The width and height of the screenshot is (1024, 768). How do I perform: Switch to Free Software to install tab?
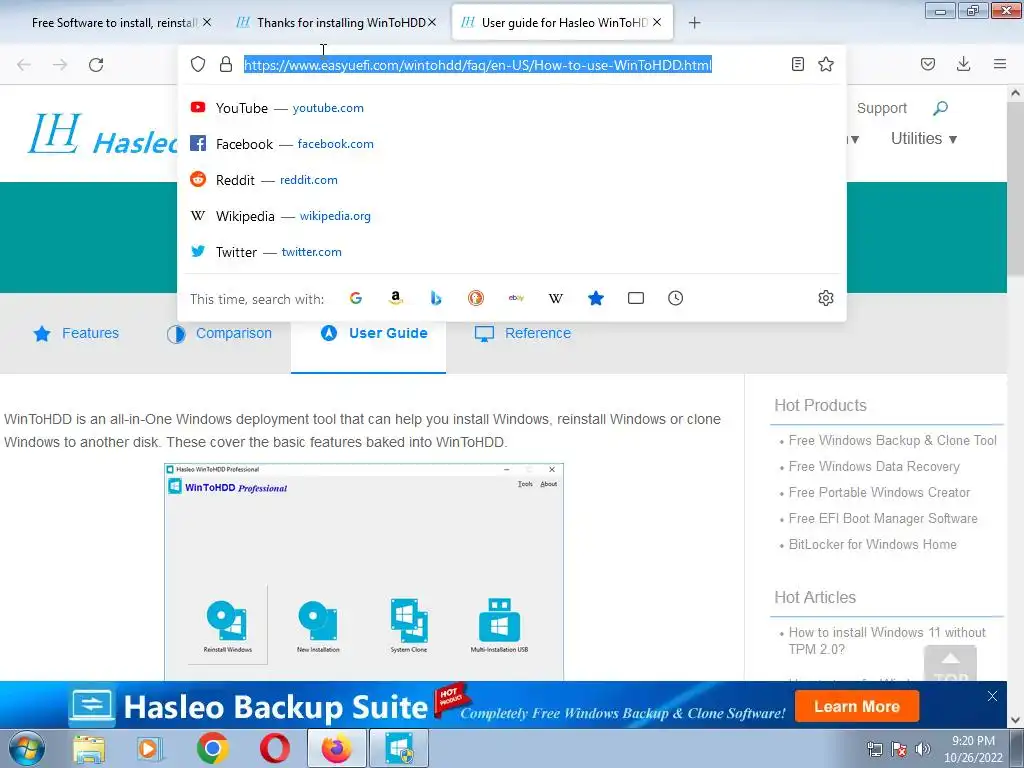(114, 23)
